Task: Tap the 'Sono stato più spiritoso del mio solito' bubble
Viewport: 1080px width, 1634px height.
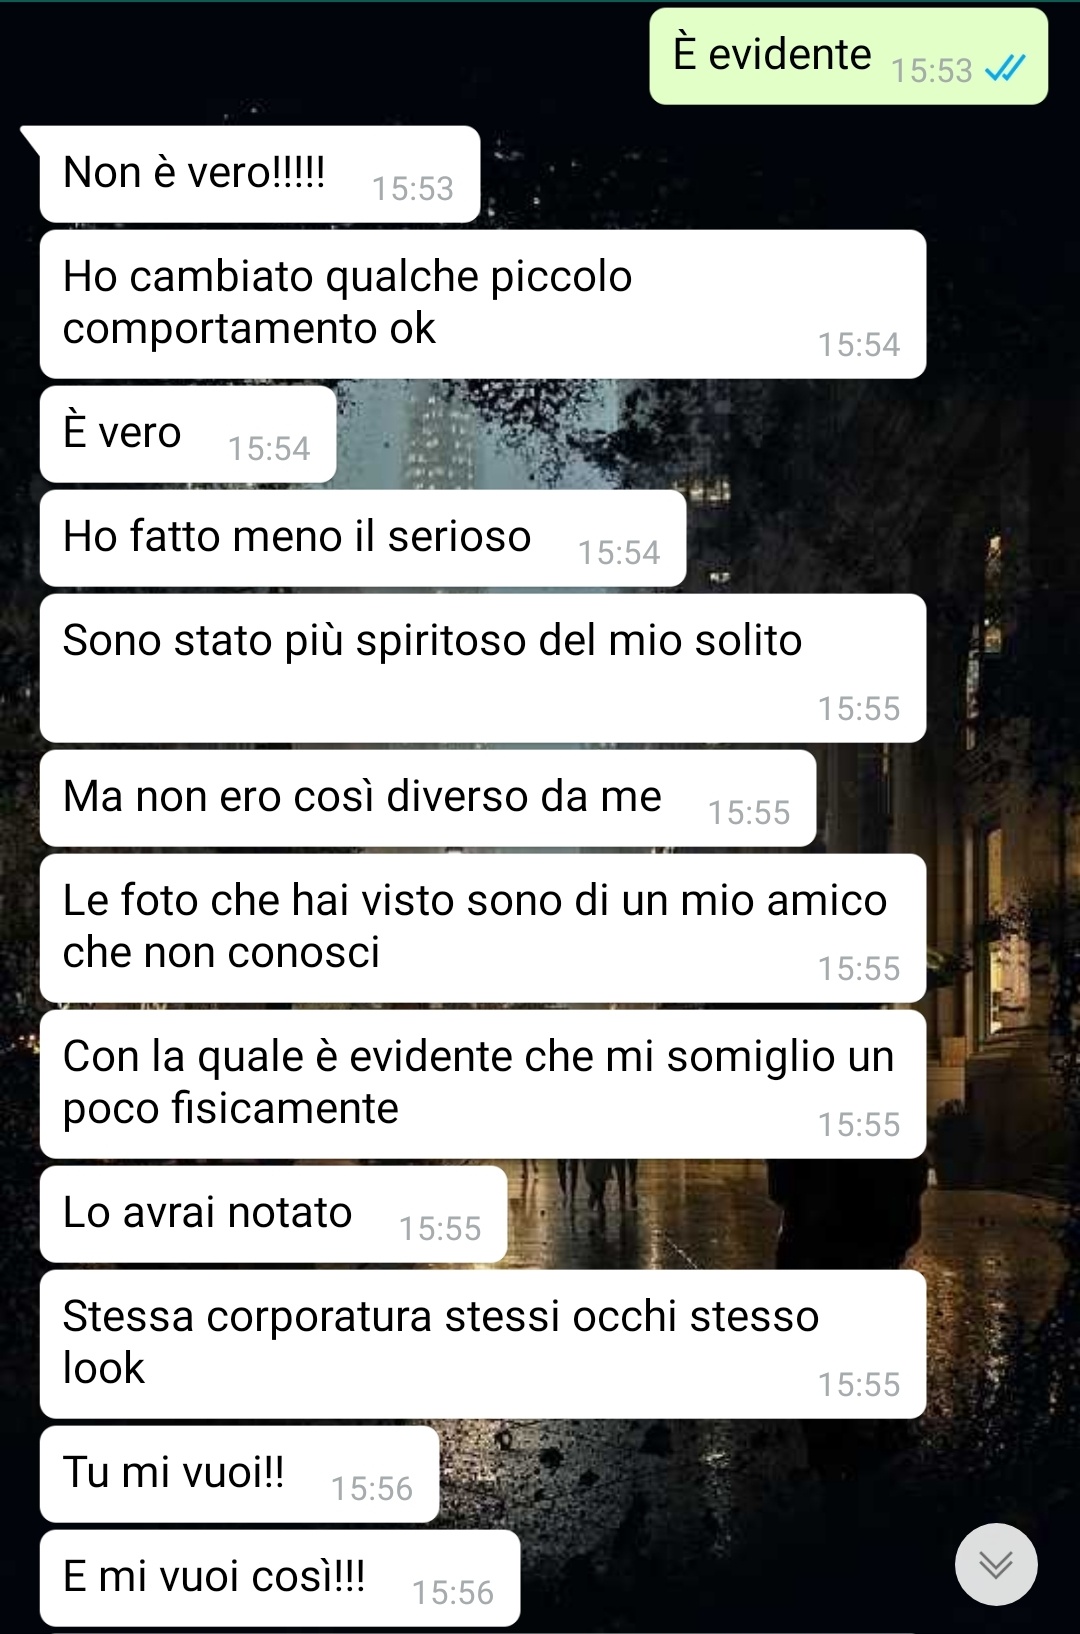Action: tap(483, 668)
